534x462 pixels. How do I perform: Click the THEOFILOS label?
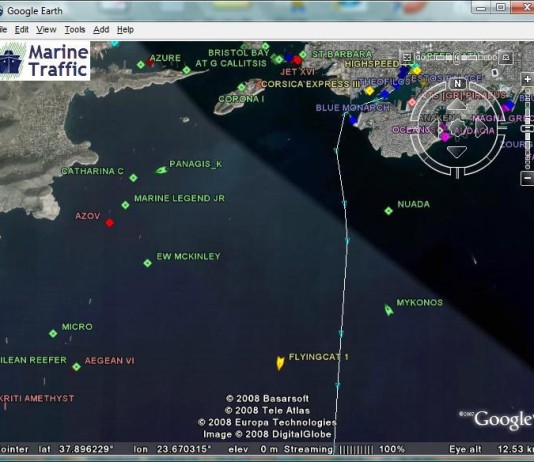(x=385, y=82)
